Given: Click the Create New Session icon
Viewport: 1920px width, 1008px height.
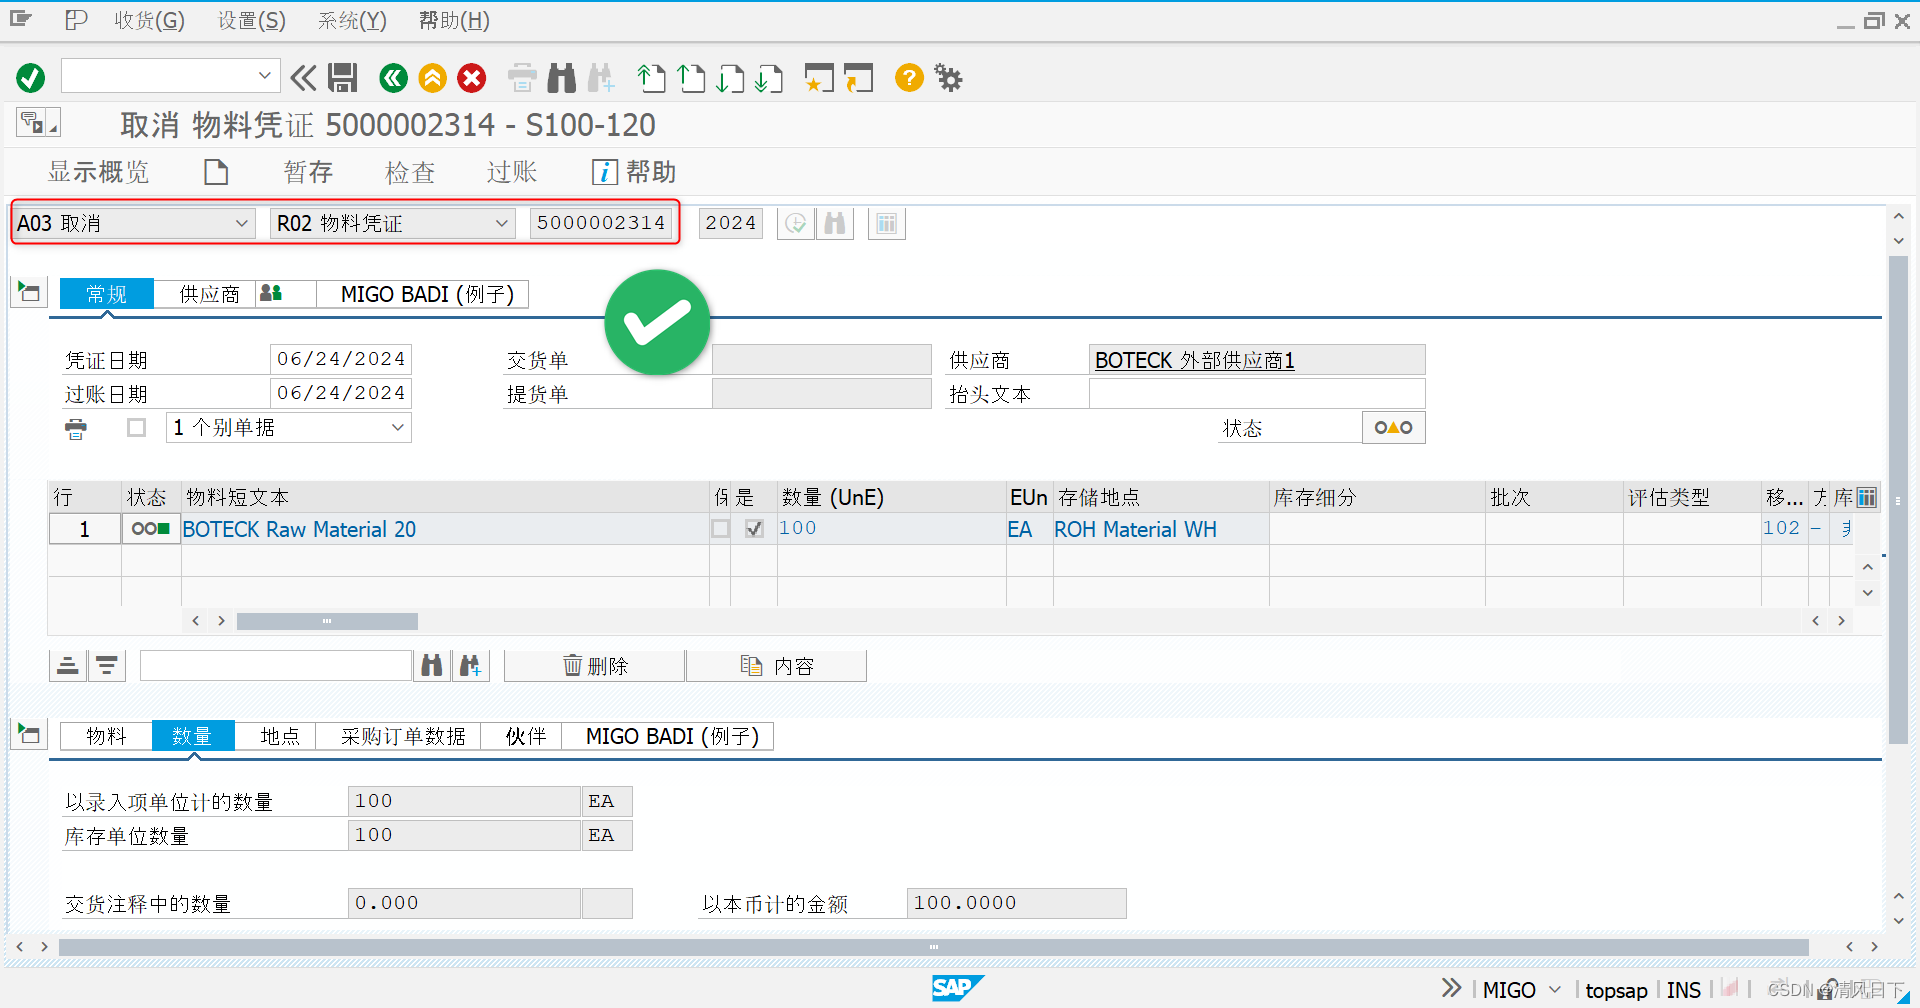Looking at the screenshot, I should click(x=819, y=77).
